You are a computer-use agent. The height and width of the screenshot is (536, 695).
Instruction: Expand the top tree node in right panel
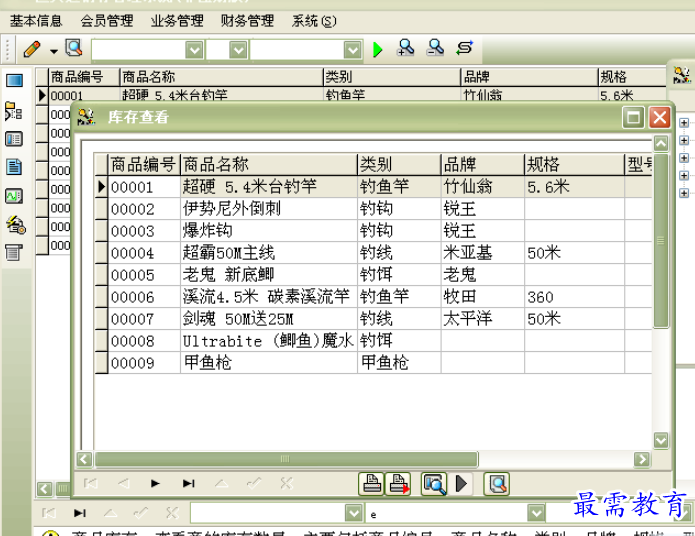point(684,124)
